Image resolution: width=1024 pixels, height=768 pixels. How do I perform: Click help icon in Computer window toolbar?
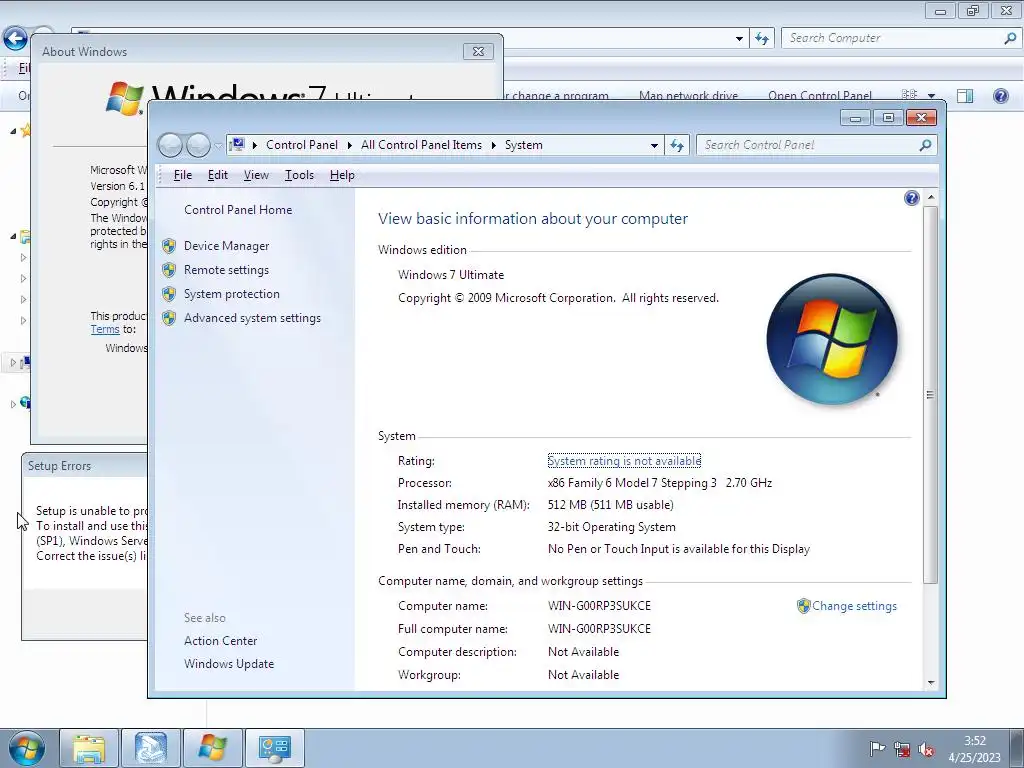click(1000, 96)
